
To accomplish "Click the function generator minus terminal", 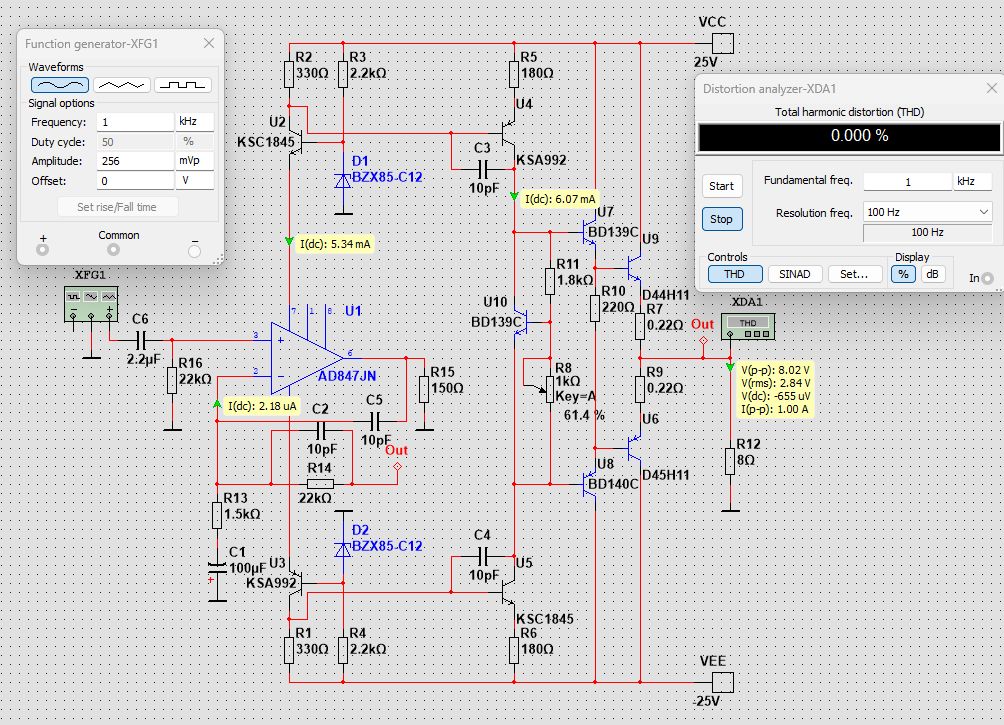I will pos(195,251).
